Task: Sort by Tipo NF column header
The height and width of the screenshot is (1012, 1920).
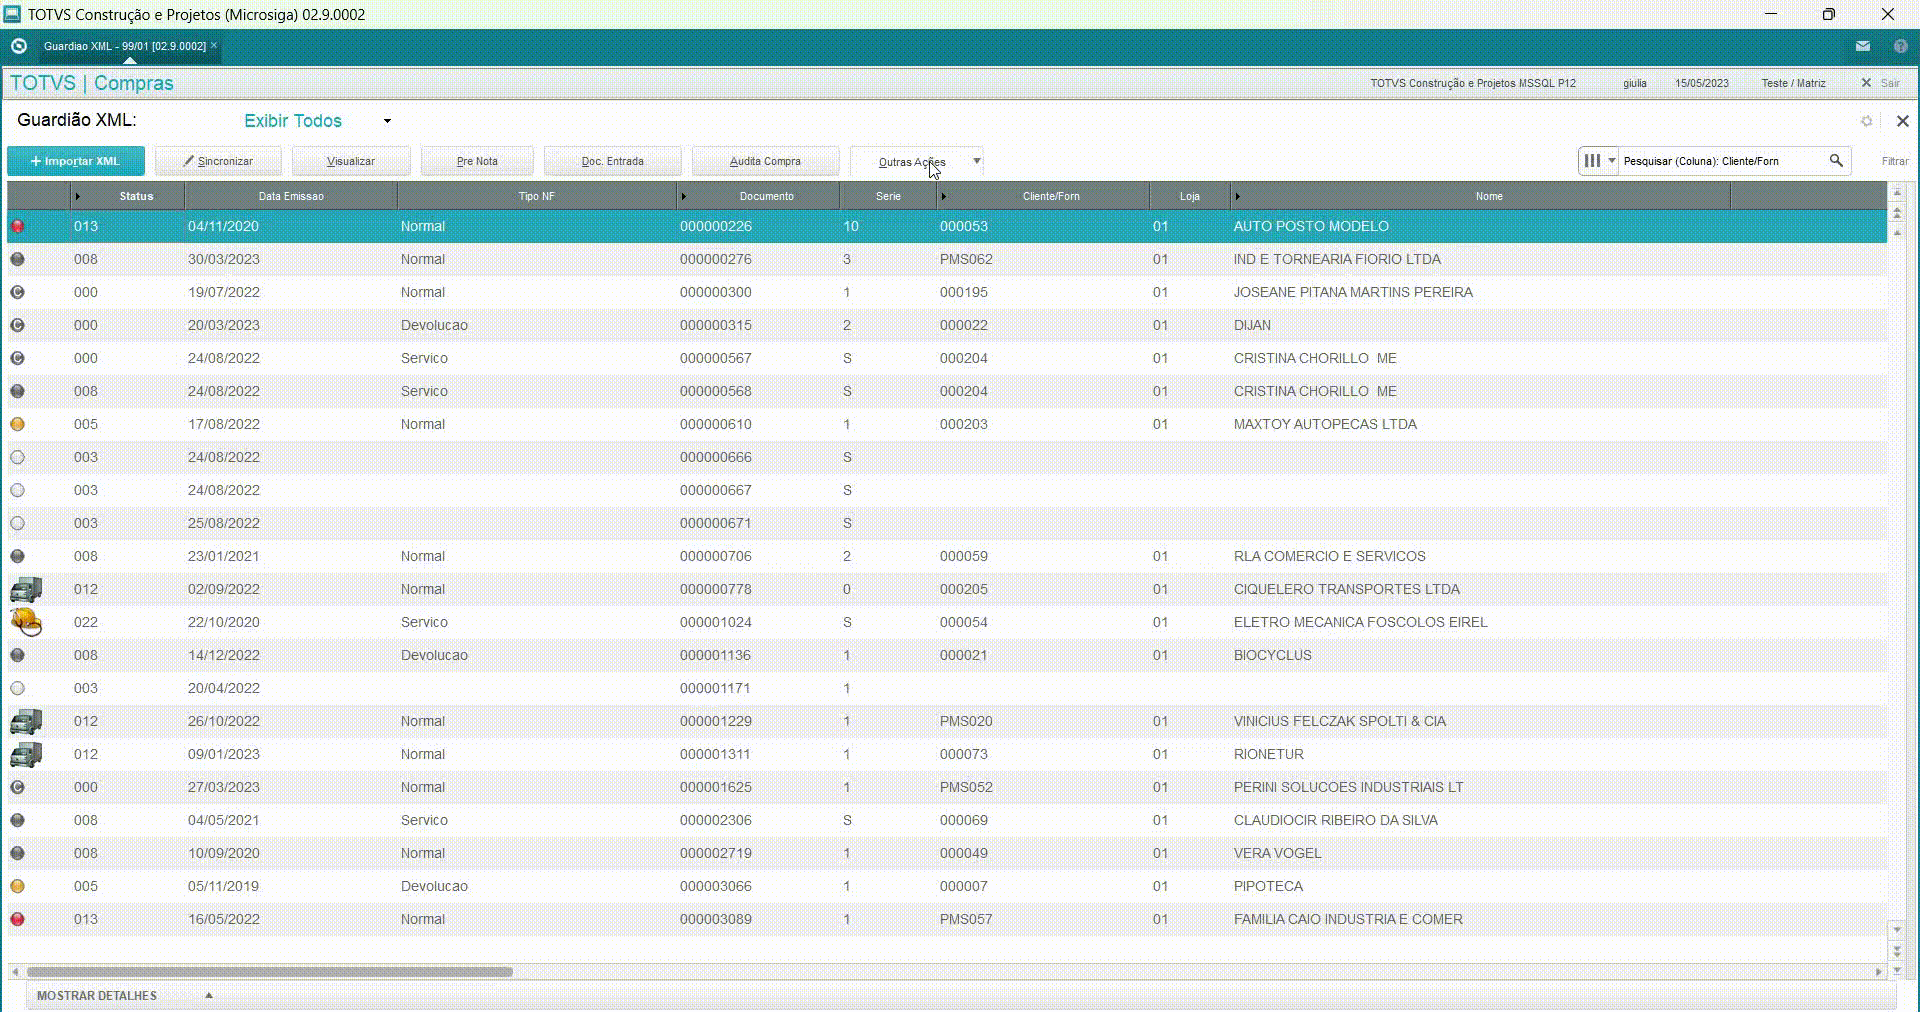Action: coord(536,196)
